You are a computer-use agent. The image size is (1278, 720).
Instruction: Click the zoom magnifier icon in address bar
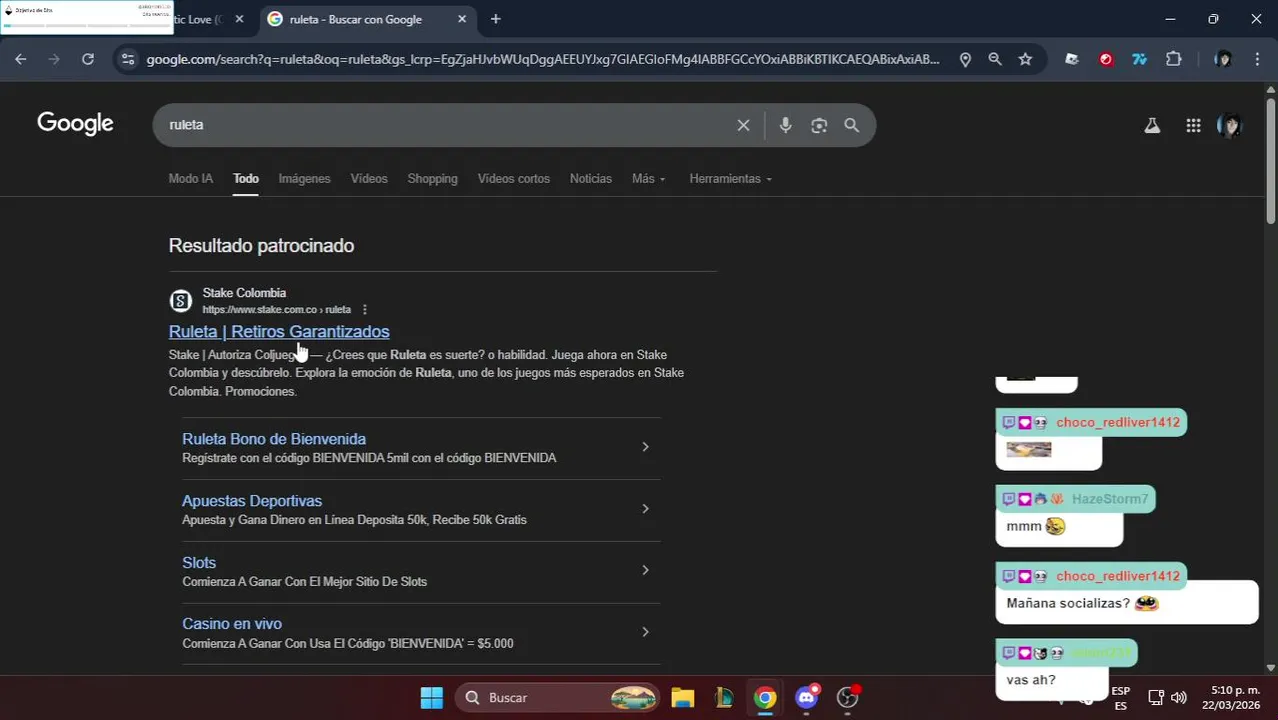(x=995, y=59)
